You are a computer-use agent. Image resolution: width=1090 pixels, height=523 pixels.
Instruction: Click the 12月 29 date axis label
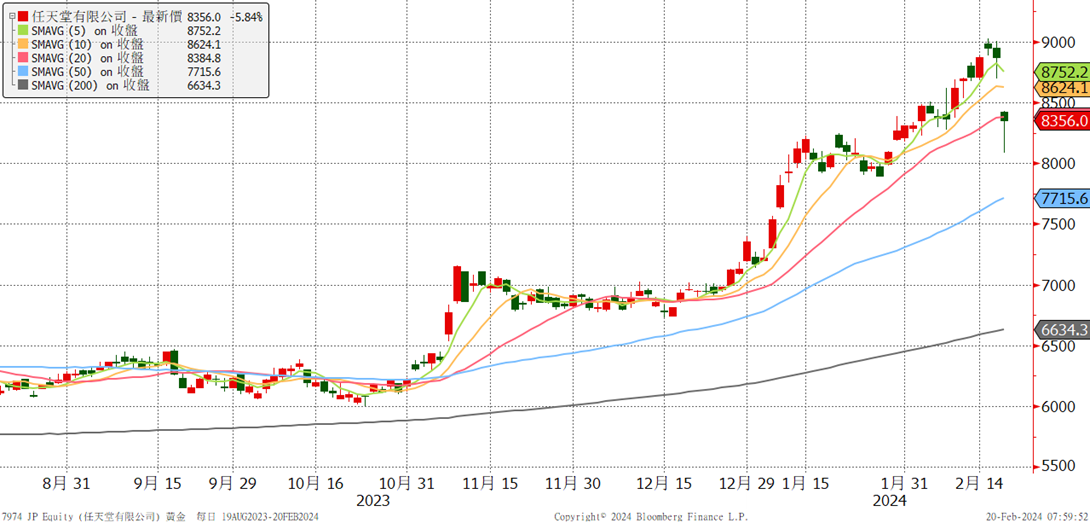[x=747, y=482]
